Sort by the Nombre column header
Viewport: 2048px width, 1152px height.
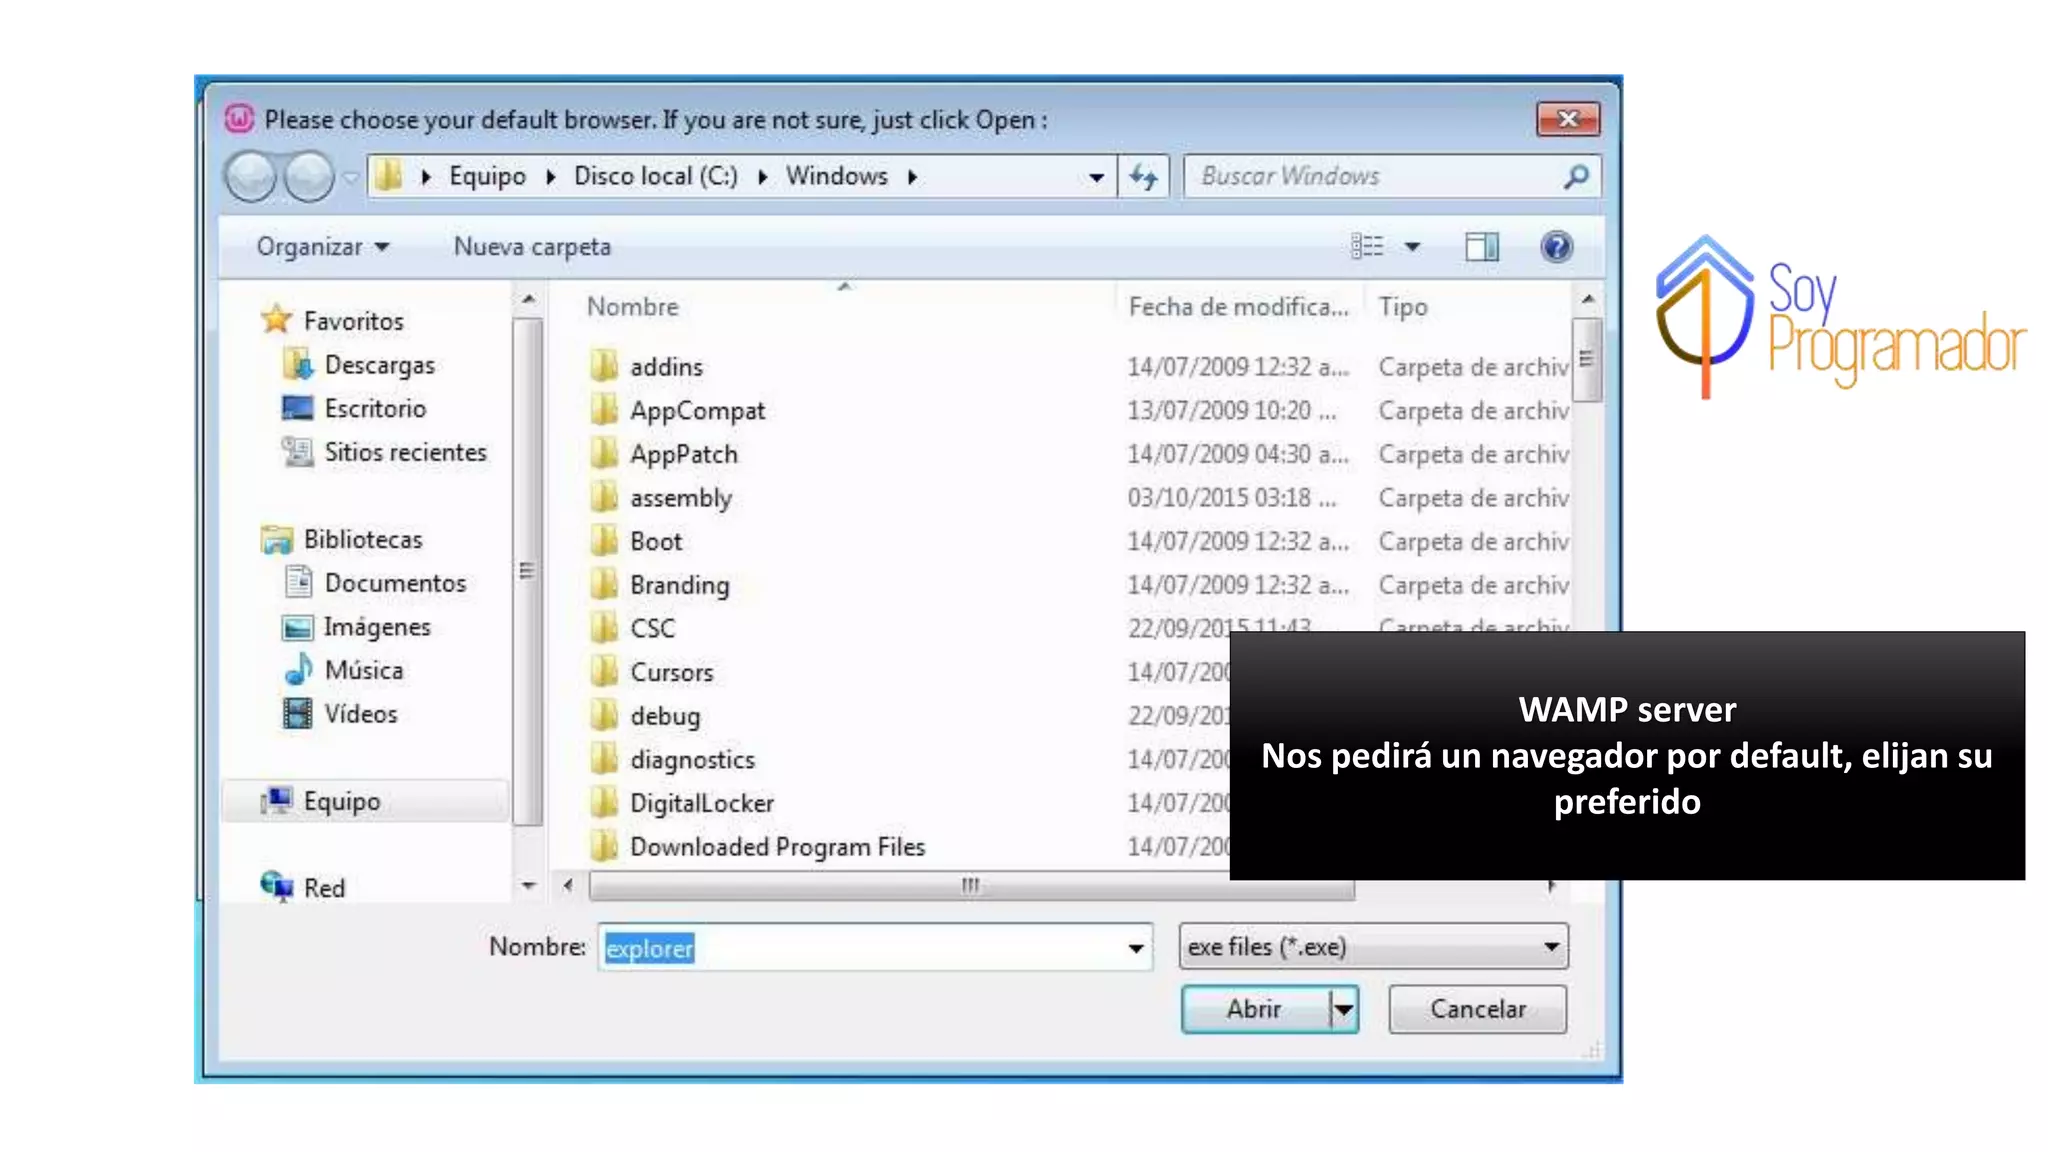(x=632, y=306)
